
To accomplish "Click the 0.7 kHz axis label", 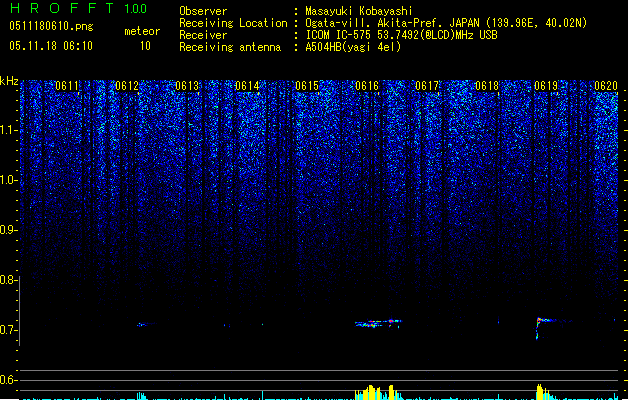I will coord(8,330).
